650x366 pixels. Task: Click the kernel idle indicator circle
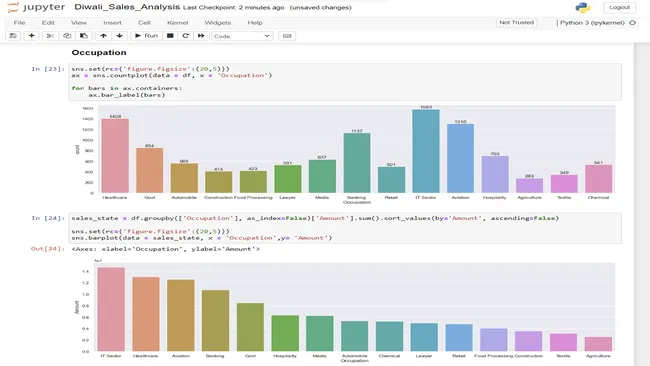633,23
